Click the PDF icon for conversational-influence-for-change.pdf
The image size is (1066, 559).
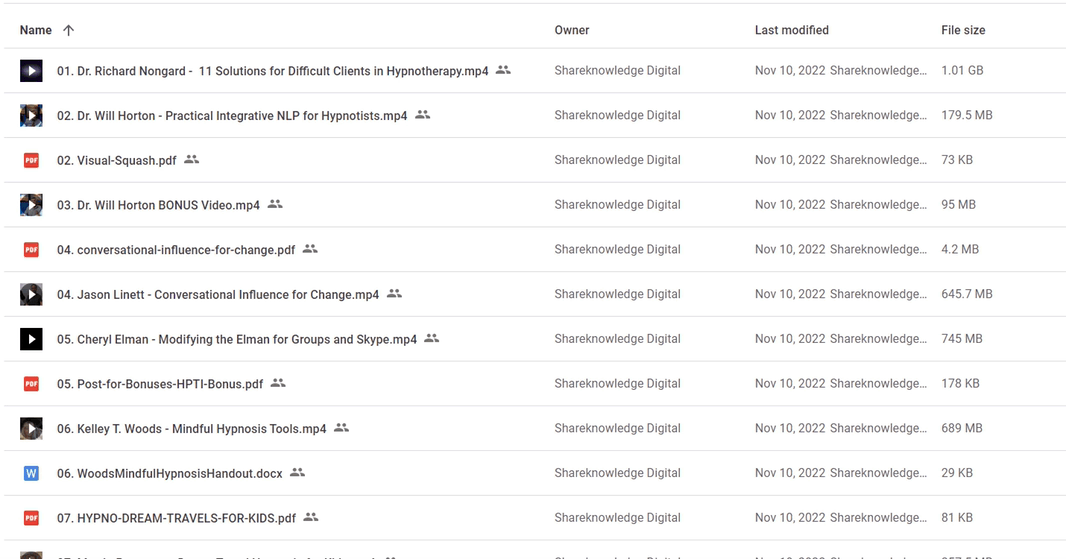(31, 249)
